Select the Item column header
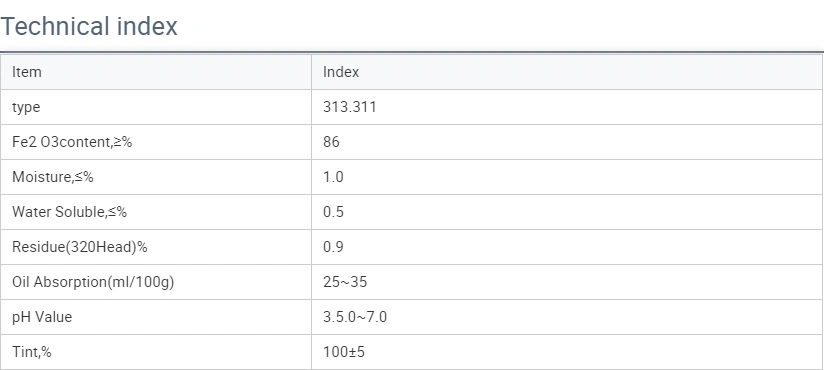Viewport: 824px width, 370px height. [27, 72]
